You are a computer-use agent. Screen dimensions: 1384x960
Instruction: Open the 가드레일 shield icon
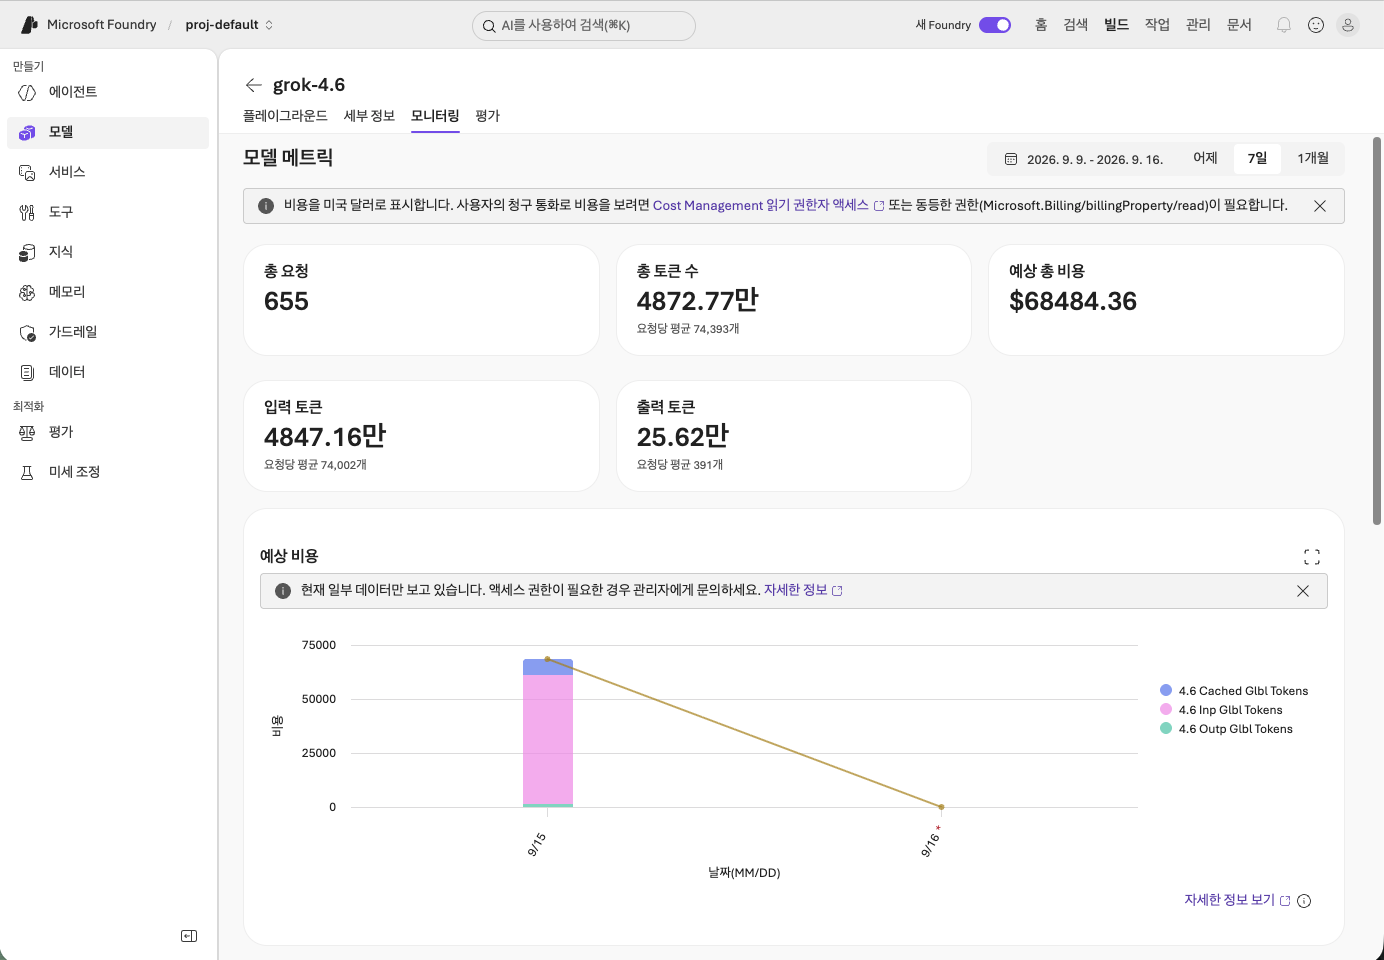click(27, 332)
